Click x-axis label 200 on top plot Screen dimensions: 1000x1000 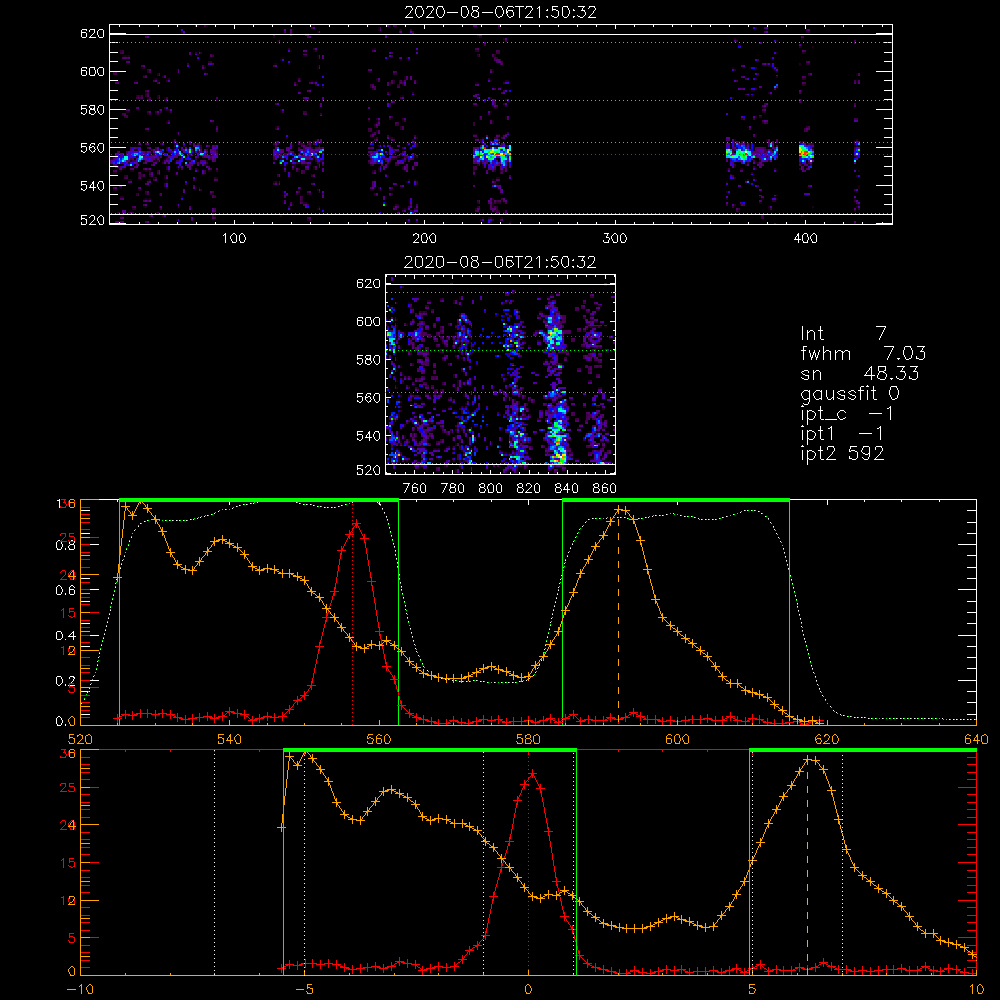[424, 239]
